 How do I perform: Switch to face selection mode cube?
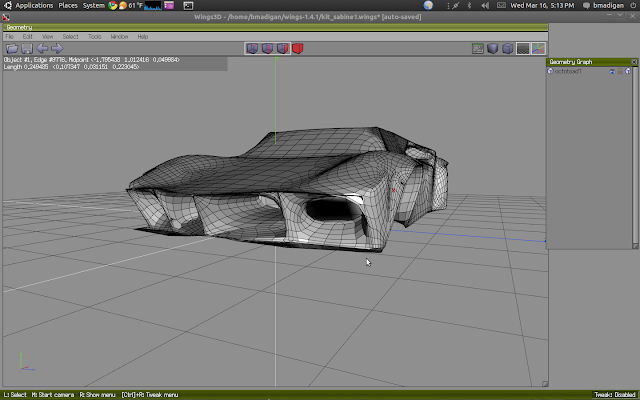pyautogui.click(x=282, y=48)
